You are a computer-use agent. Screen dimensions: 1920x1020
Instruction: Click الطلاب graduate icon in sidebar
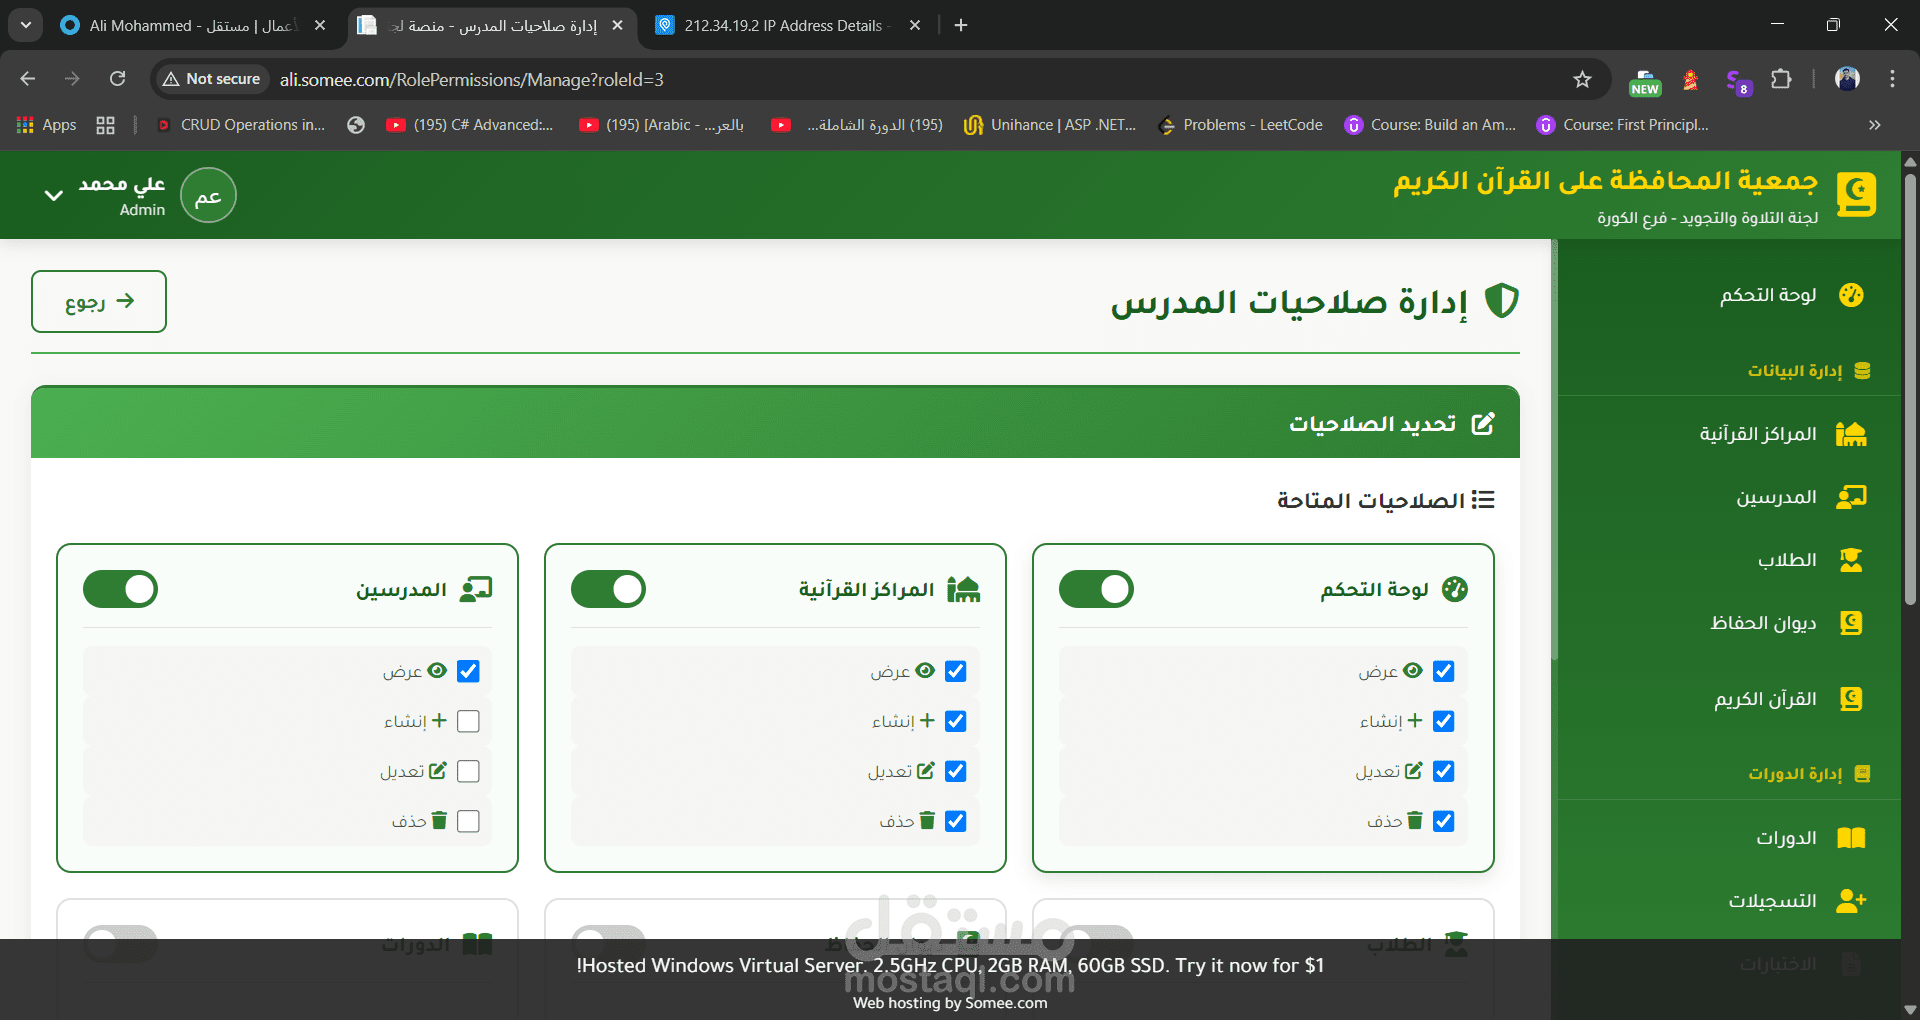[x=1851, y=560]
